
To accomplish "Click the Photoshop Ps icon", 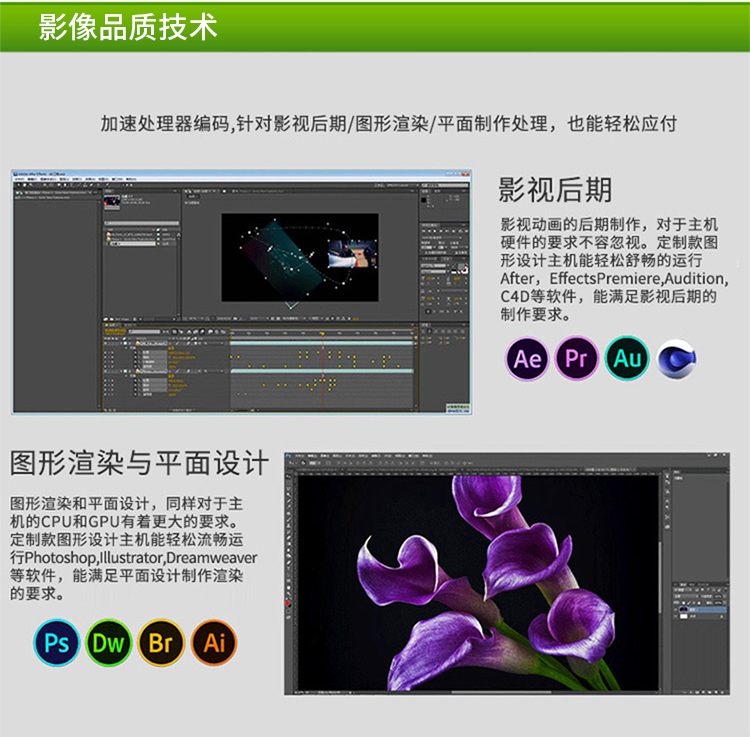I will point(57,643).
